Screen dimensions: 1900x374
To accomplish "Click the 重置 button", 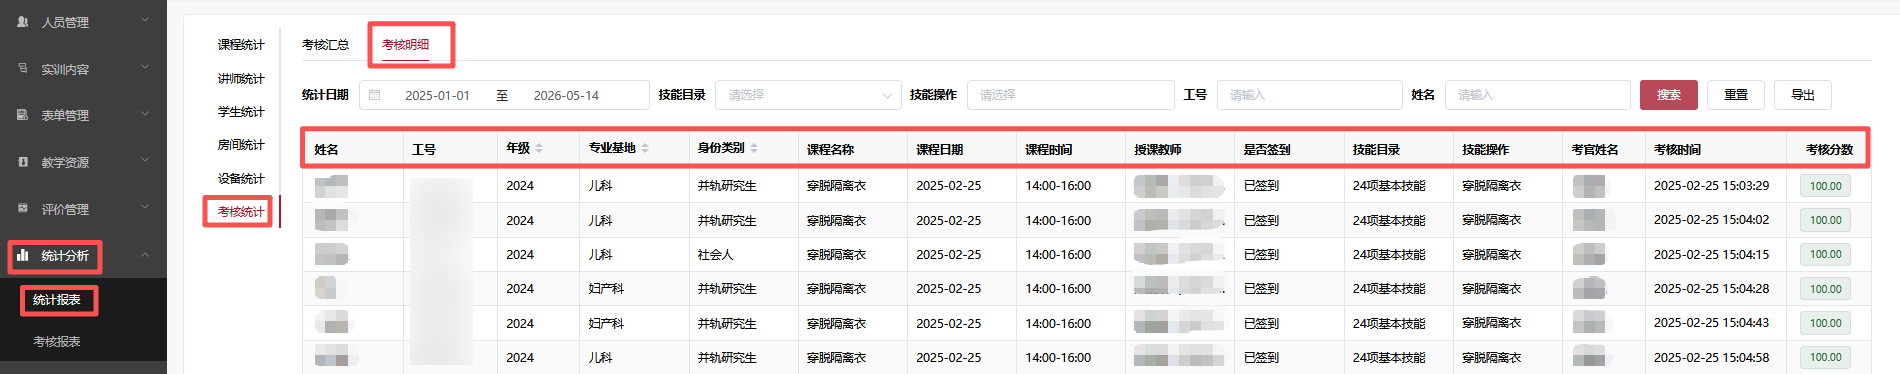I will coord(1736,95).
